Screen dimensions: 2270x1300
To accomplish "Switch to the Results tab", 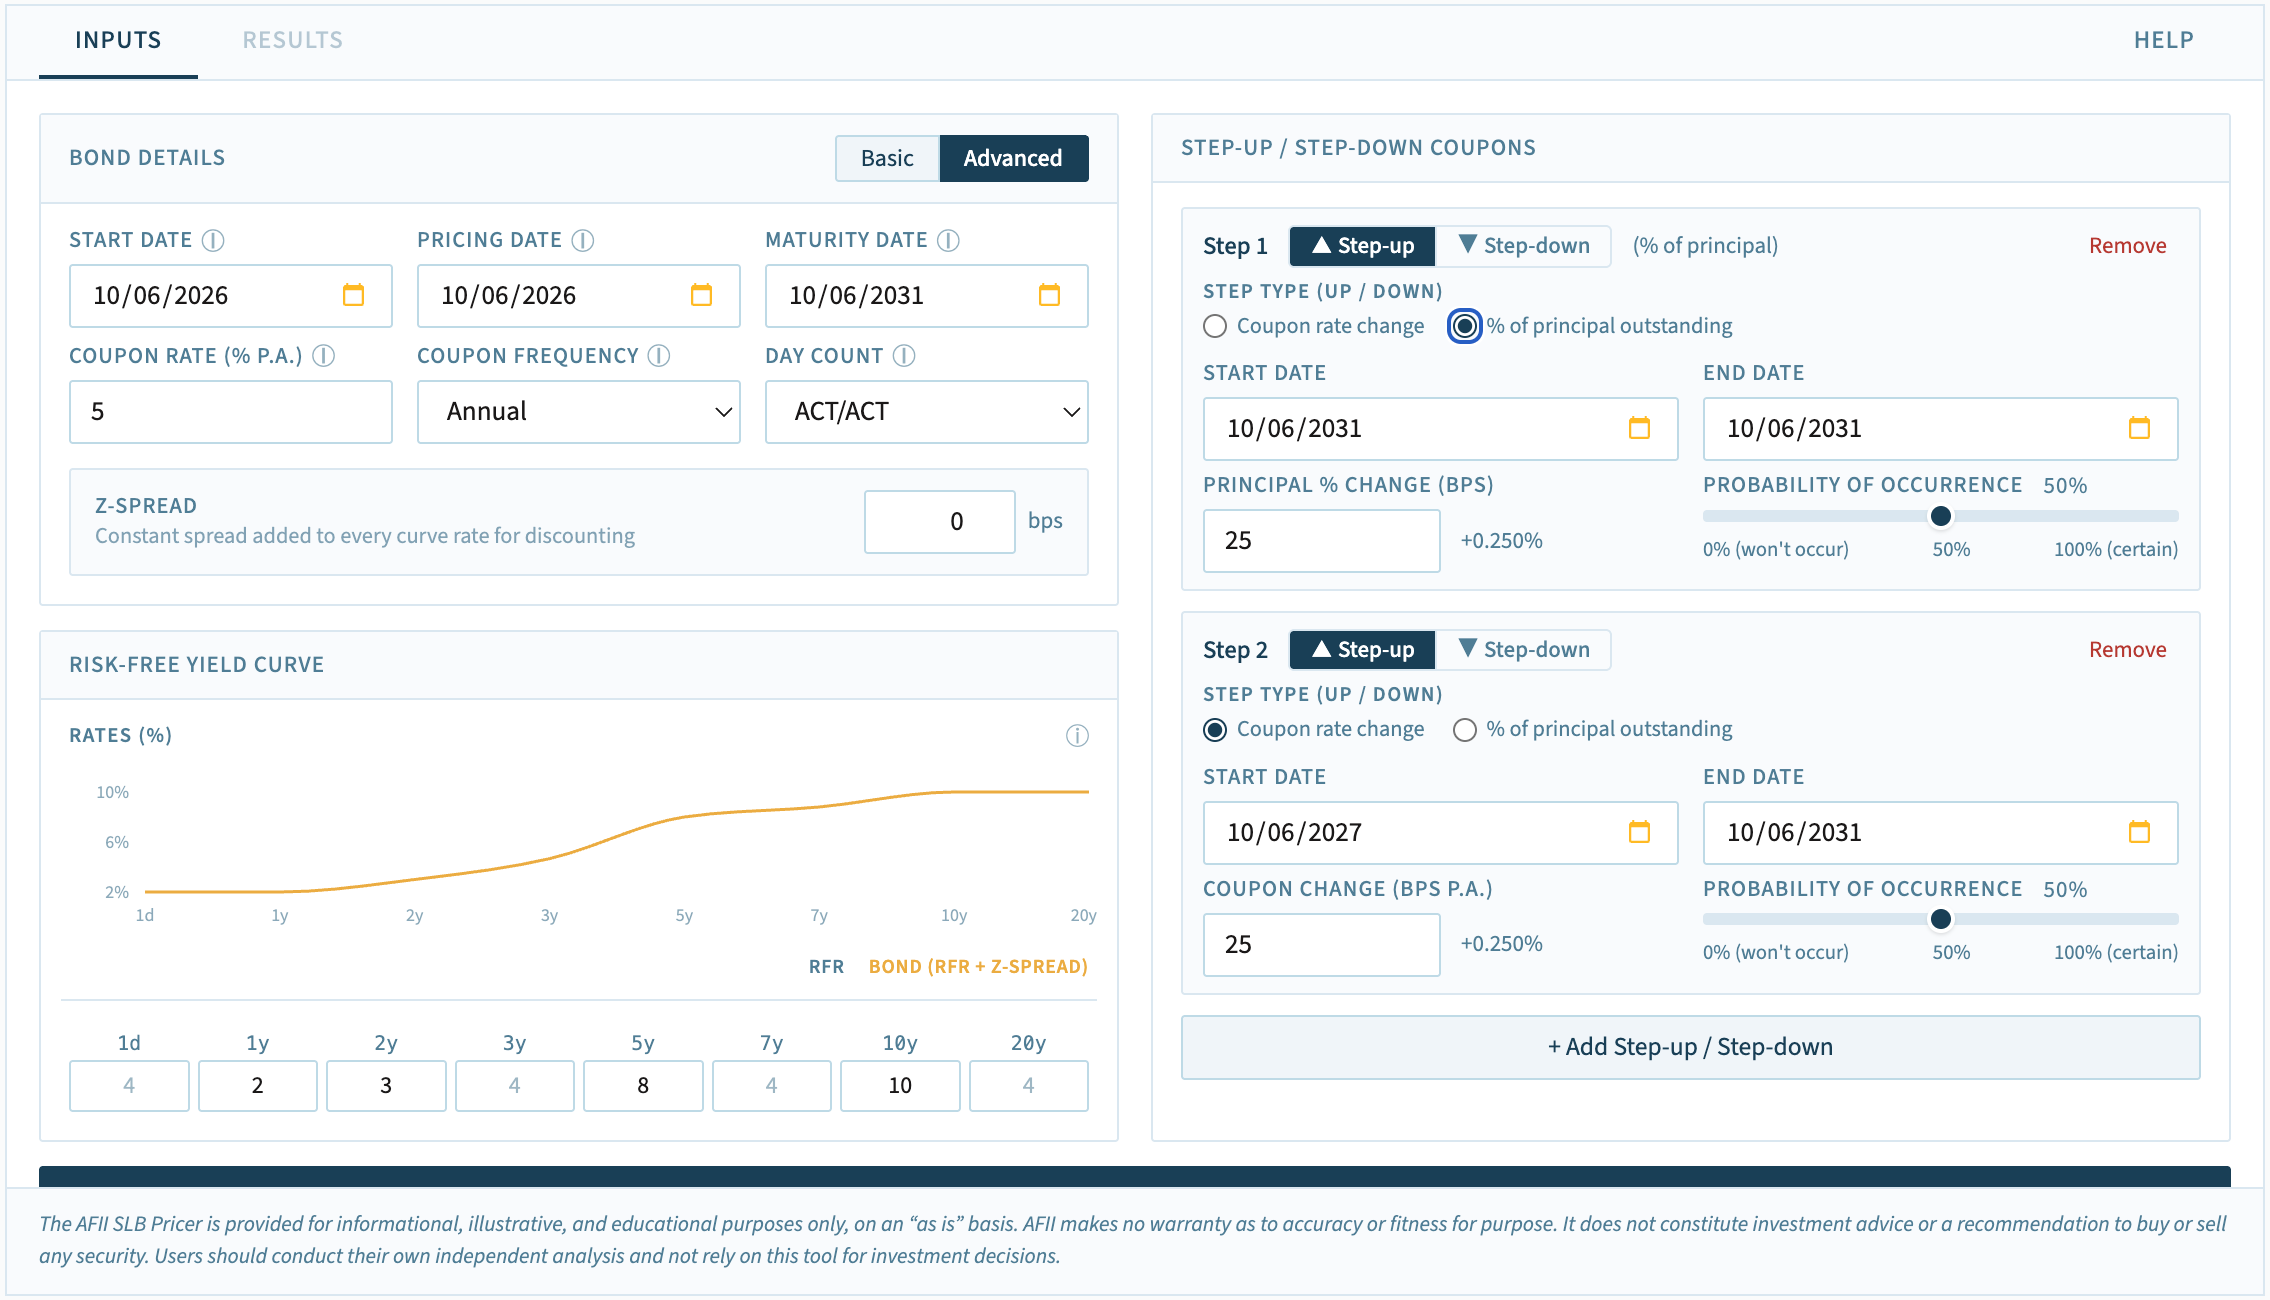I will point(293,40).
